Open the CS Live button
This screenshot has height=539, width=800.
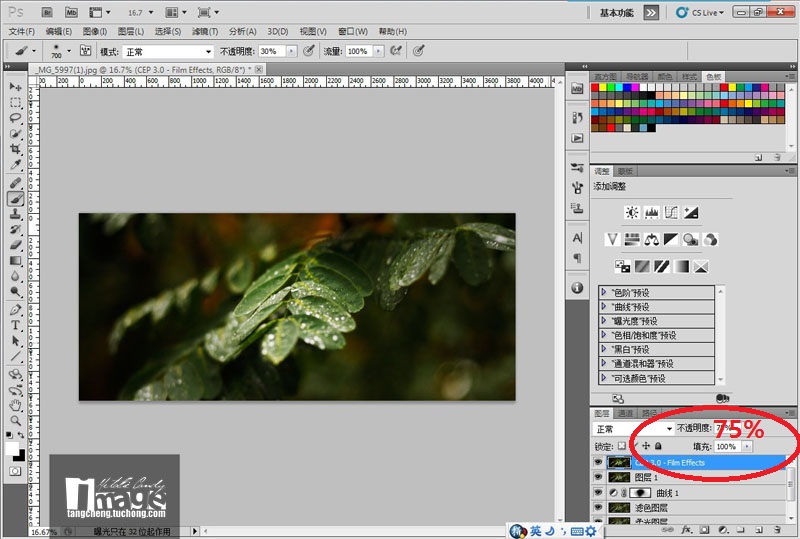pos(700,13)
